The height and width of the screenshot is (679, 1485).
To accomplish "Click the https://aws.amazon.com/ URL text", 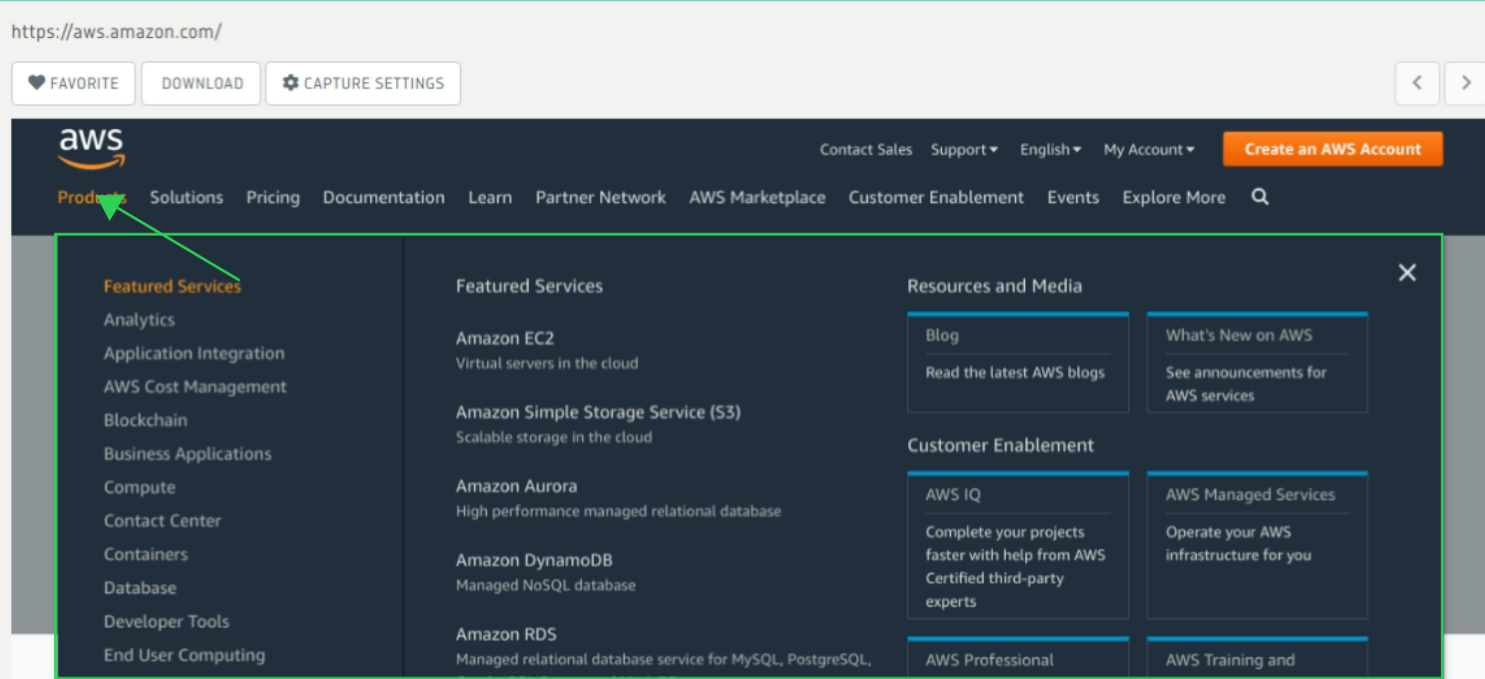I will tap(116, 31).
